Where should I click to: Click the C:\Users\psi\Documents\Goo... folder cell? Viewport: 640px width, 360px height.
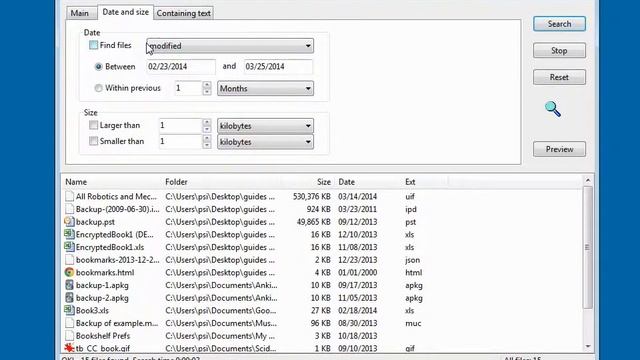(221, 311)
